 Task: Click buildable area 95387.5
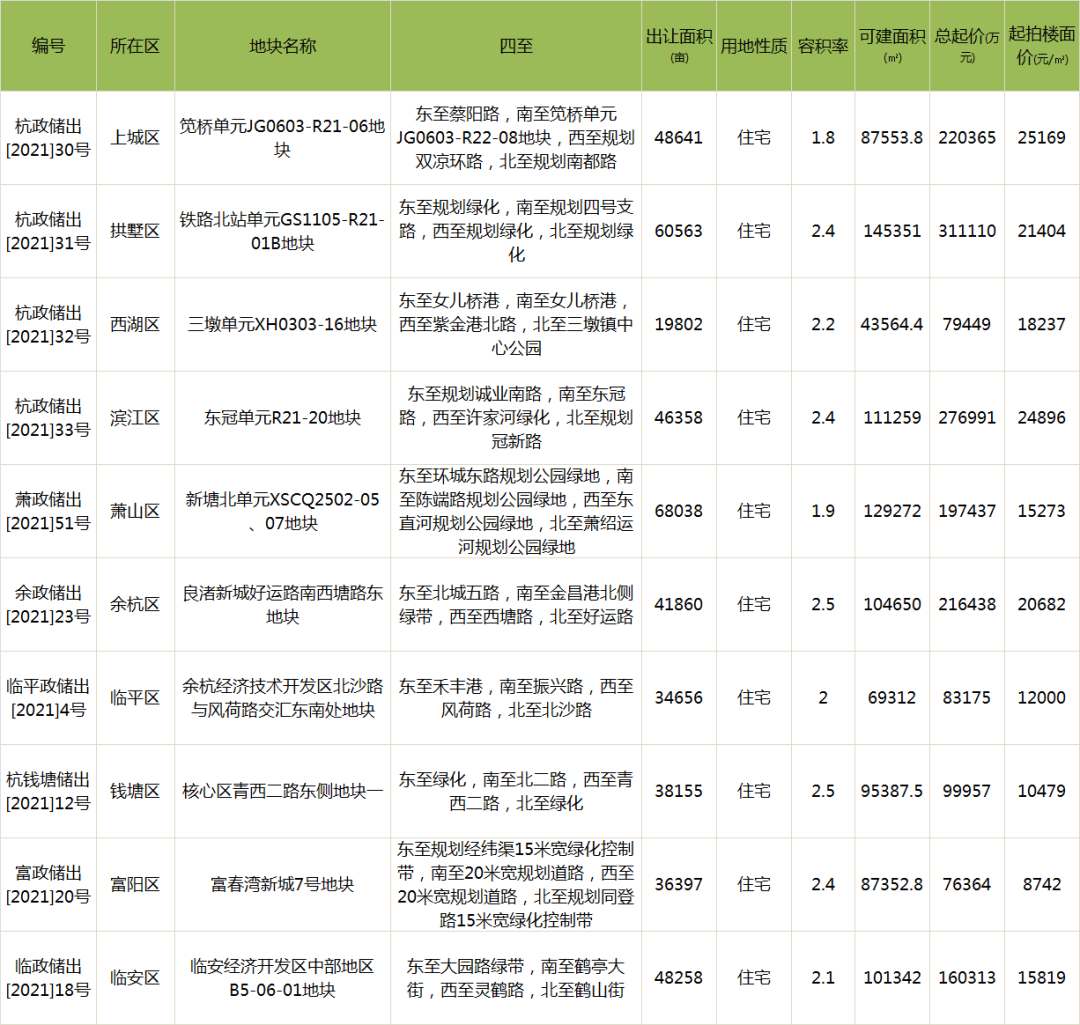892,791
